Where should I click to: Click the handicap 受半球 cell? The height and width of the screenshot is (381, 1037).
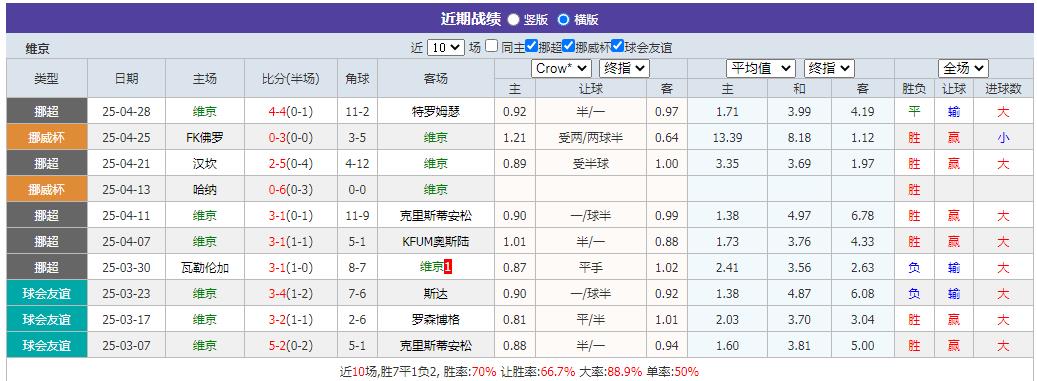click(591, 164)
